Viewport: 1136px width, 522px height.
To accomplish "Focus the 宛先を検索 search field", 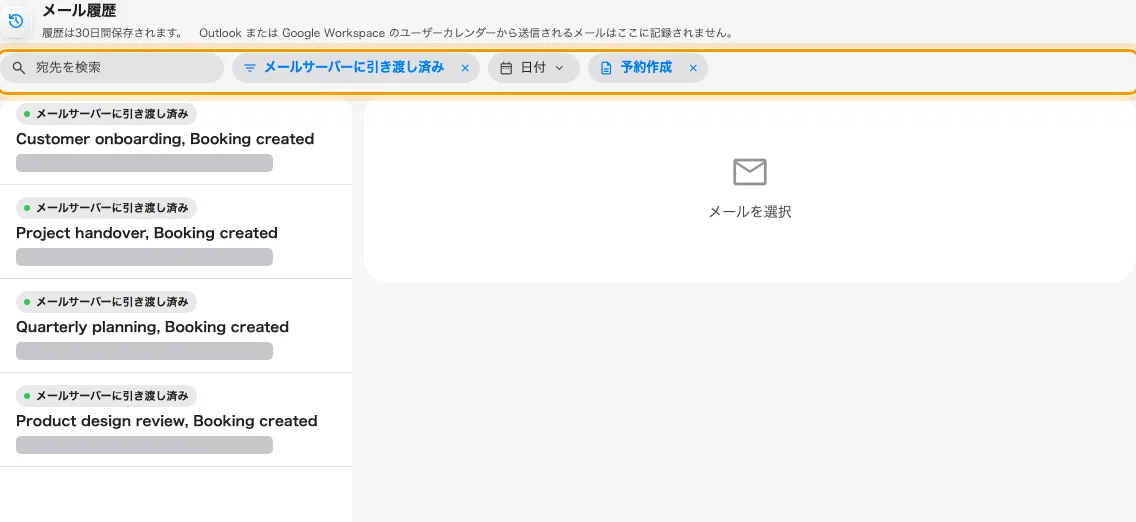I will (x=112, y=67).
